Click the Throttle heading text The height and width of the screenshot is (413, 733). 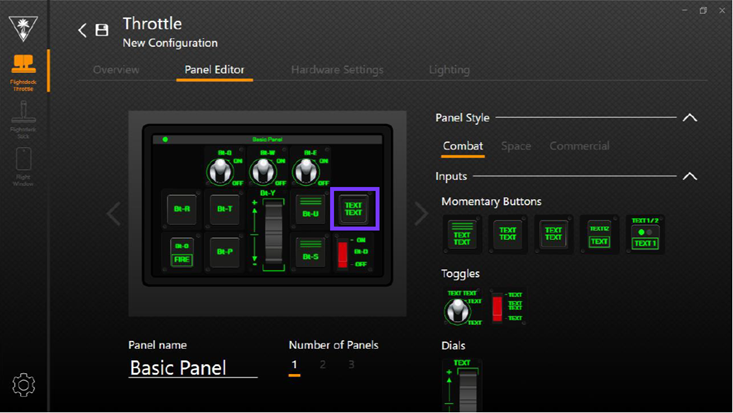tap(152, 24)
